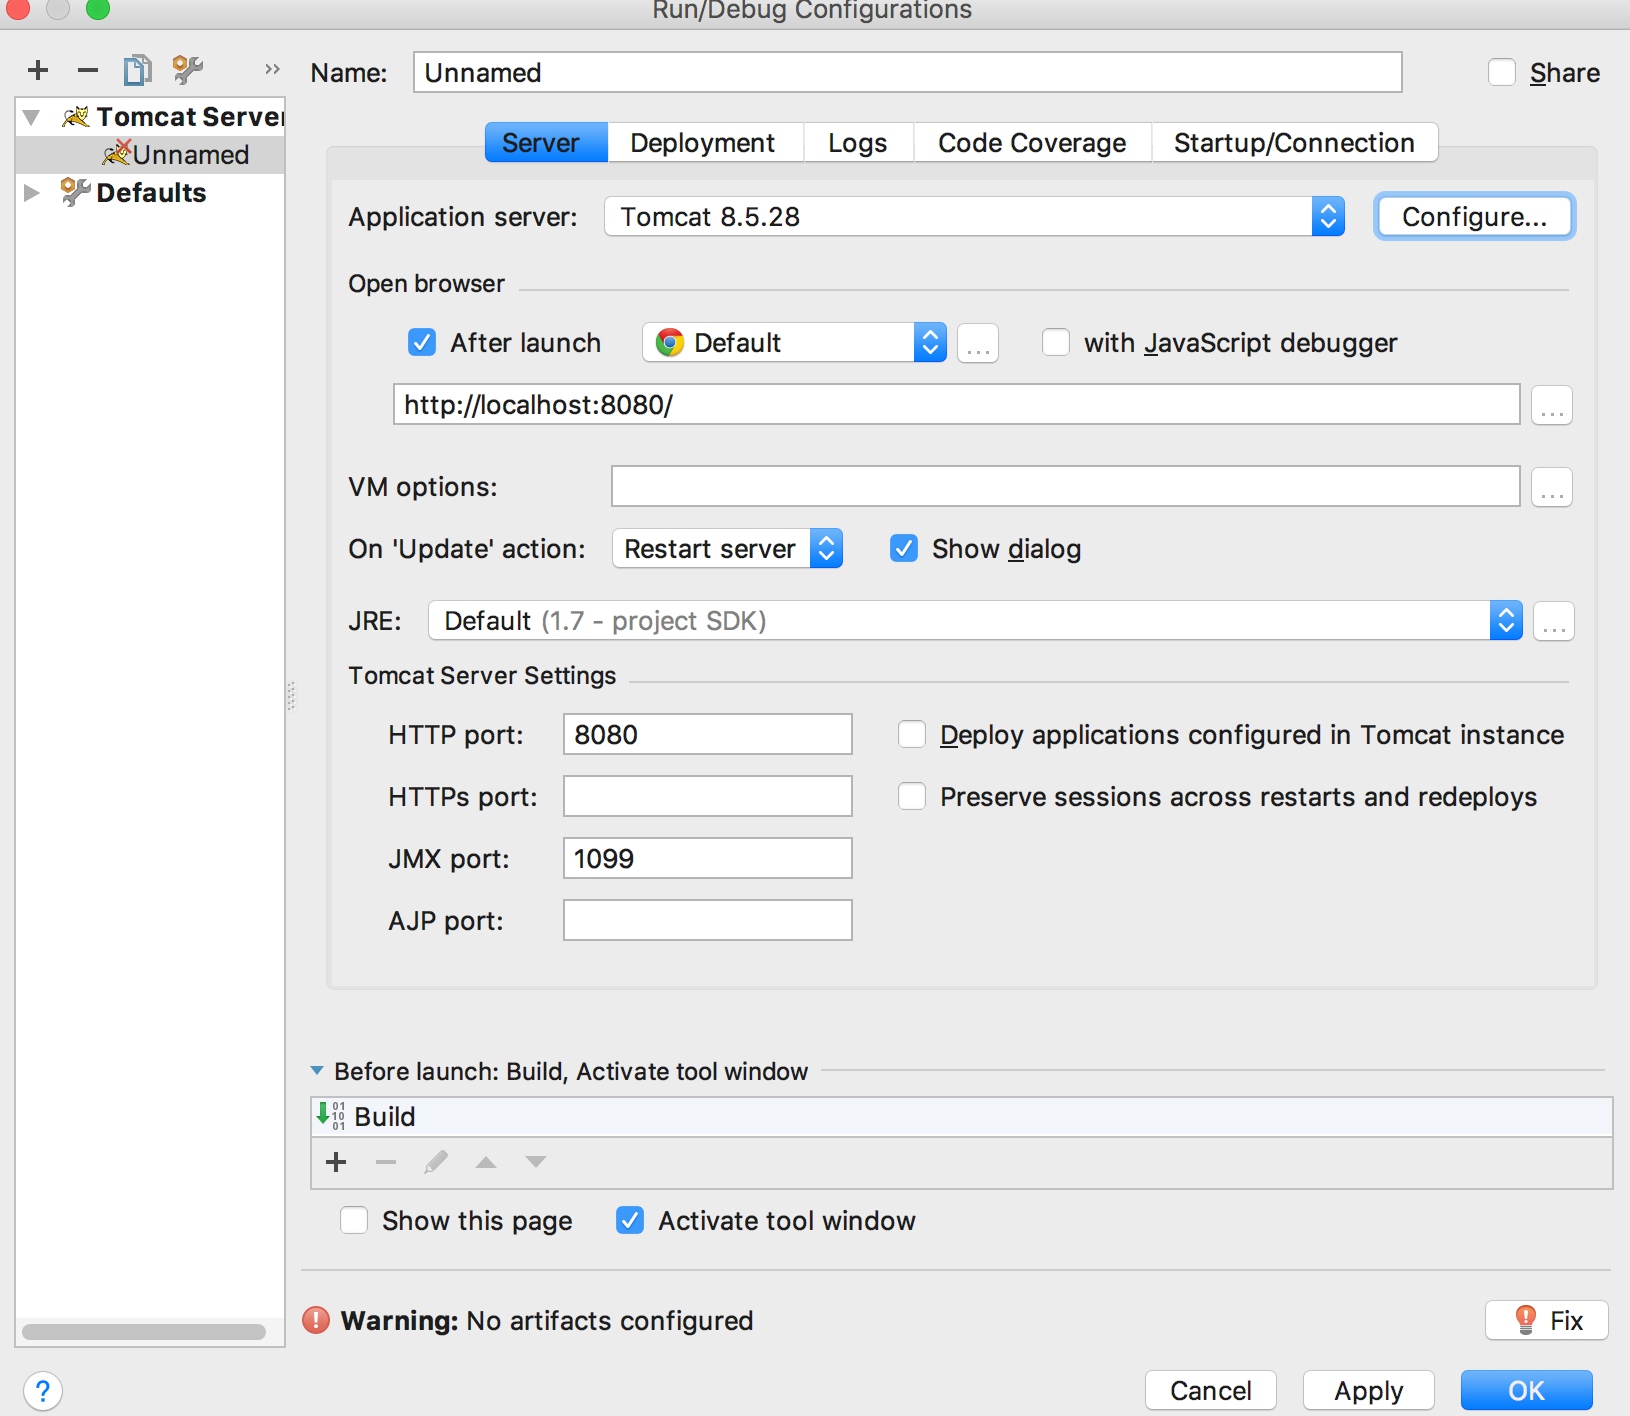Browse JRE with ellipsis button
This screenshot has height=1416, width=1630.
1554,621
